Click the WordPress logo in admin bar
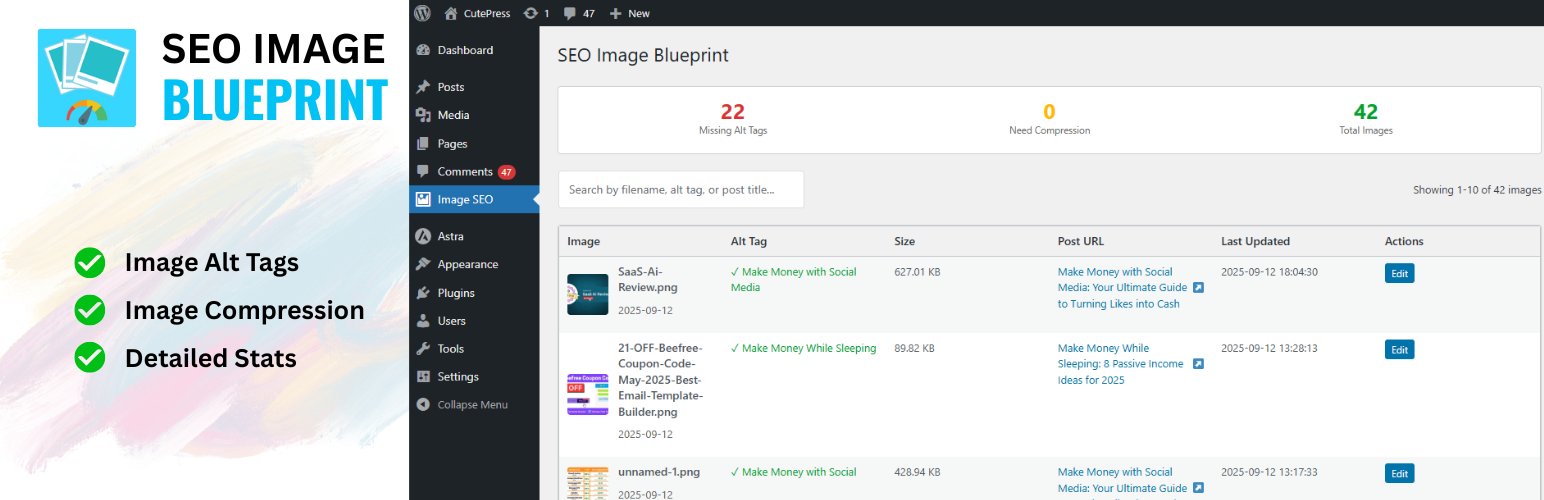 [x=422, y=13]
